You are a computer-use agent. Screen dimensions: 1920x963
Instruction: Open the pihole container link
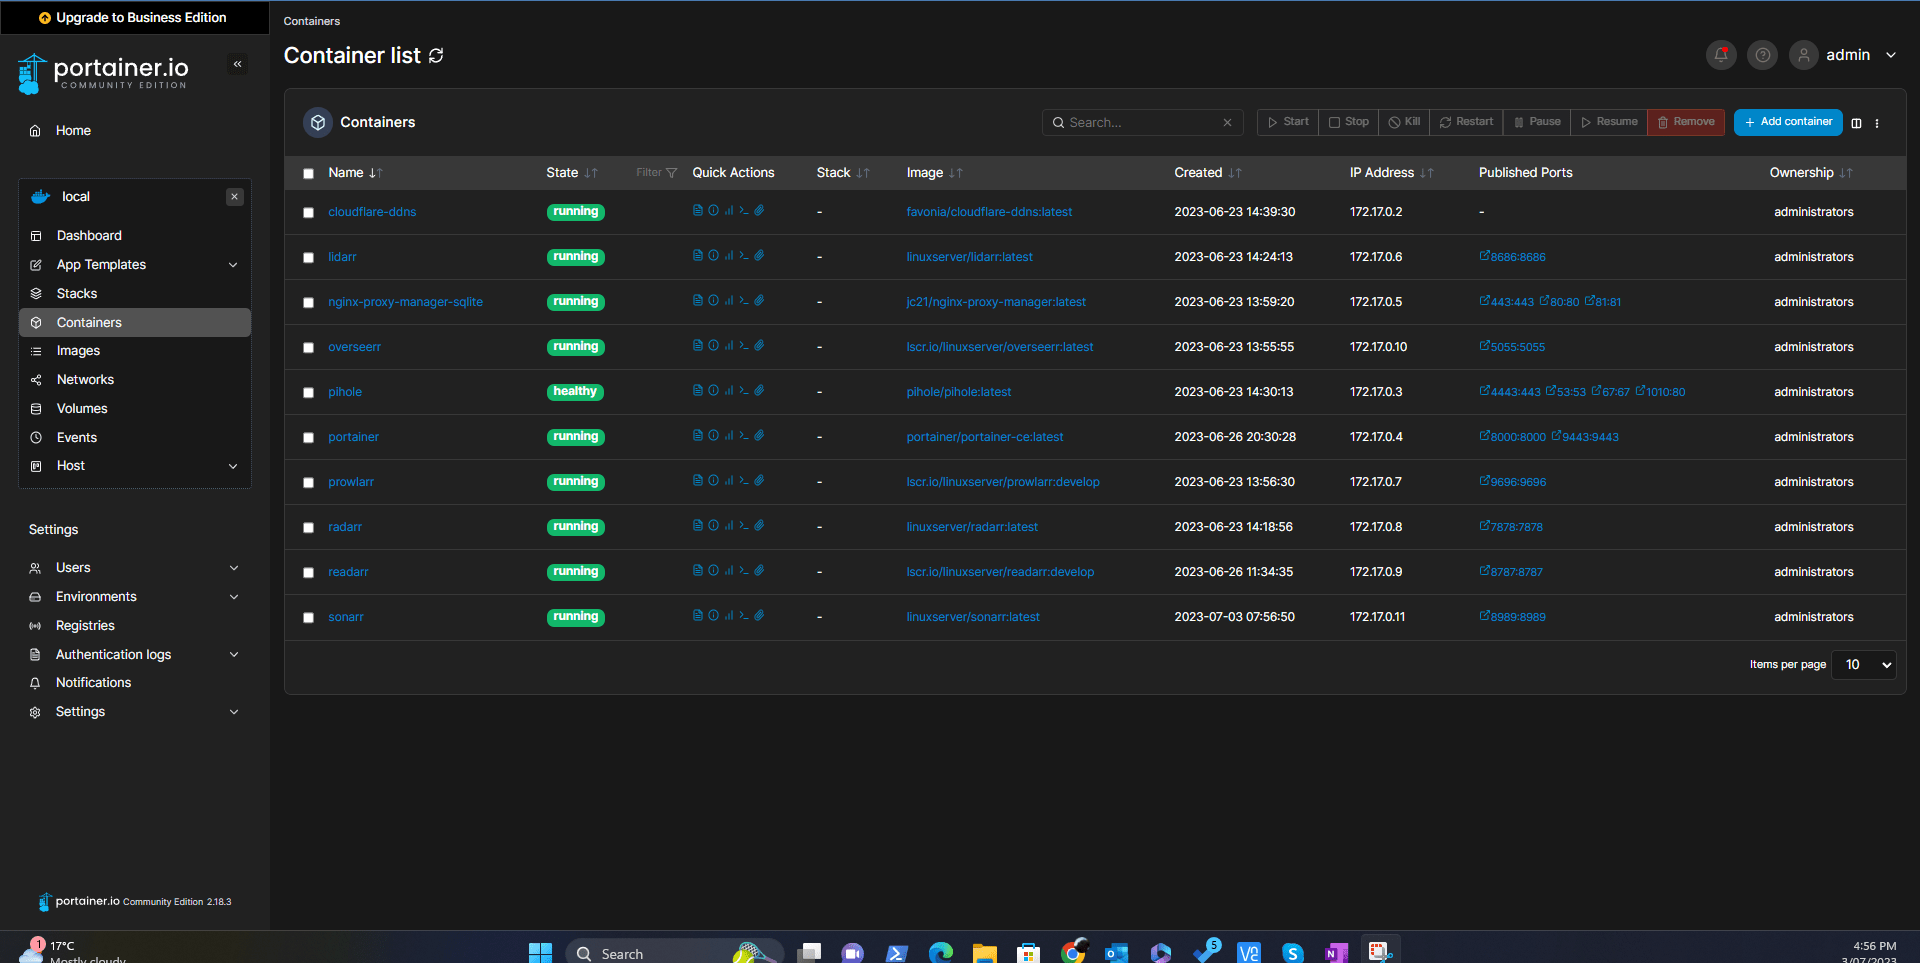point(345,392)
